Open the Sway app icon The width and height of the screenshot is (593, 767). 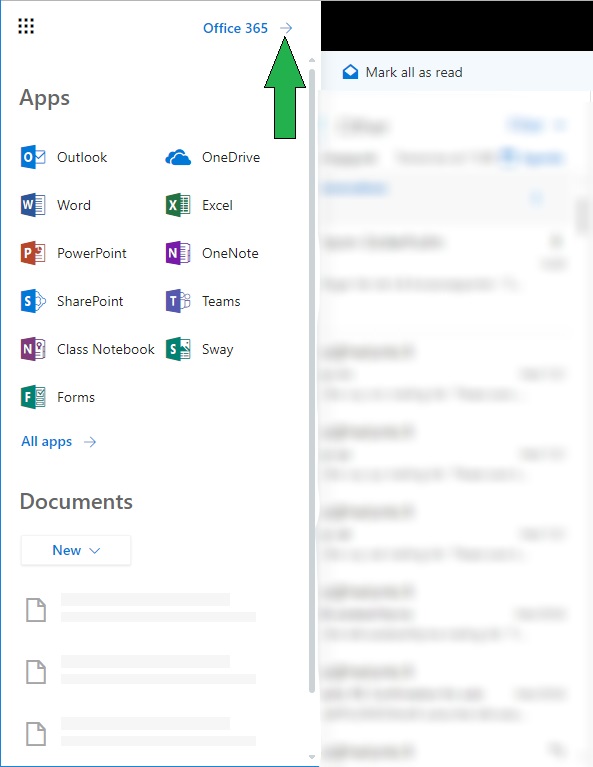pos(178,349)
